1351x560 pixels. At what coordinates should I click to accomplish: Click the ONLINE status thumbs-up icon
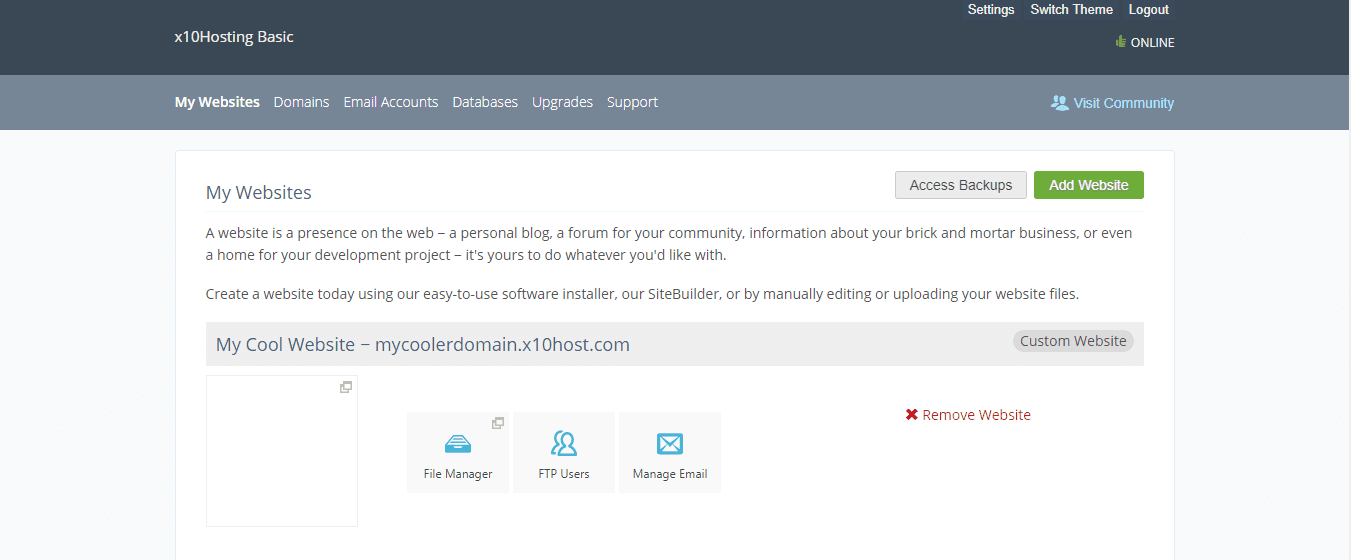(1121, 42)
